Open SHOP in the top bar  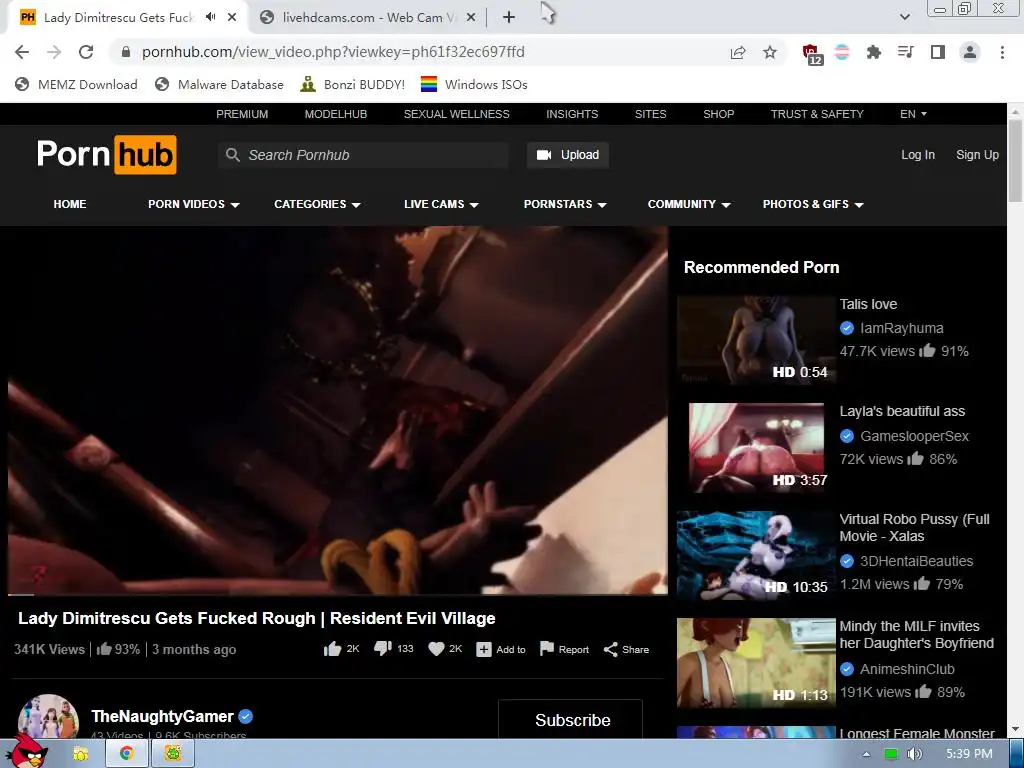pyautogui.click(x=718, y=114)
